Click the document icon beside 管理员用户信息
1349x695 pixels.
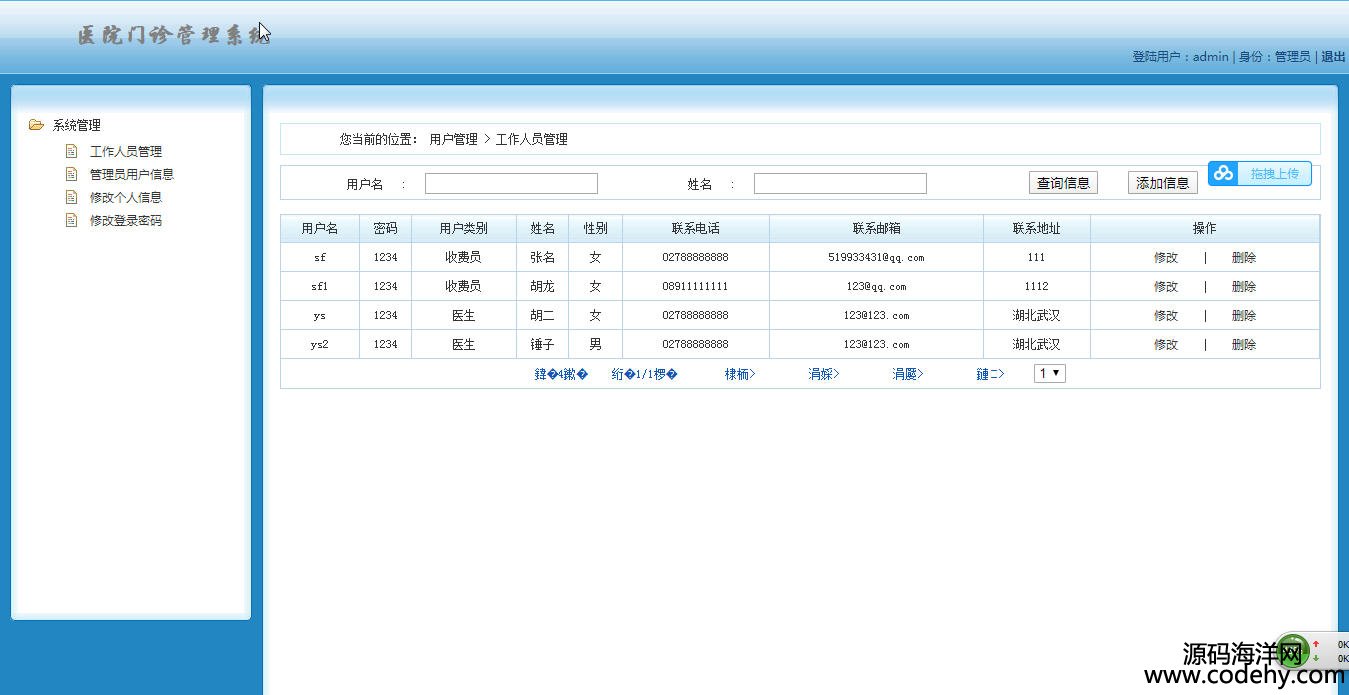point(71,174)
